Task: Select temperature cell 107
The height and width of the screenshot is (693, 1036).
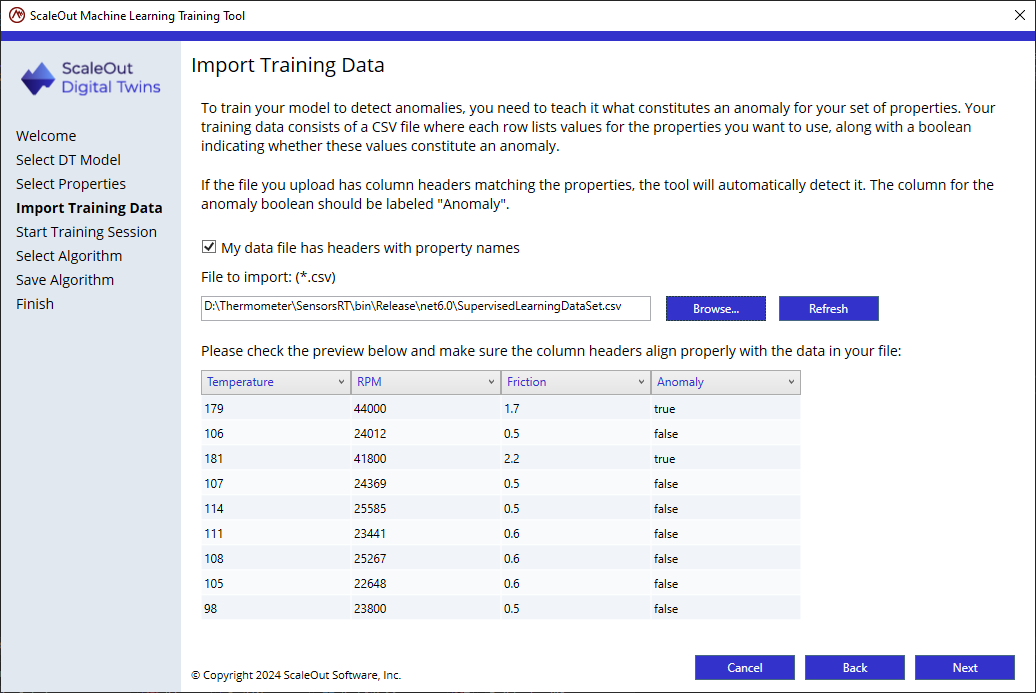Action: click(276, 484)
